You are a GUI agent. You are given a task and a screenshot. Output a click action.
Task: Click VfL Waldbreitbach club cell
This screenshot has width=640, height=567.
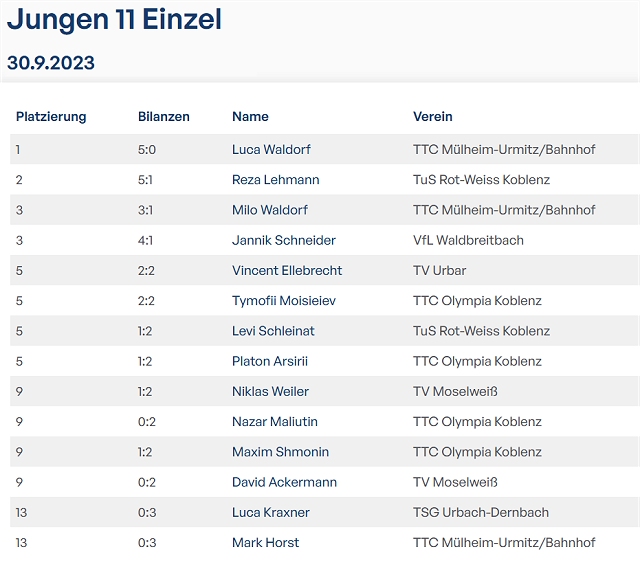point(468,240)
